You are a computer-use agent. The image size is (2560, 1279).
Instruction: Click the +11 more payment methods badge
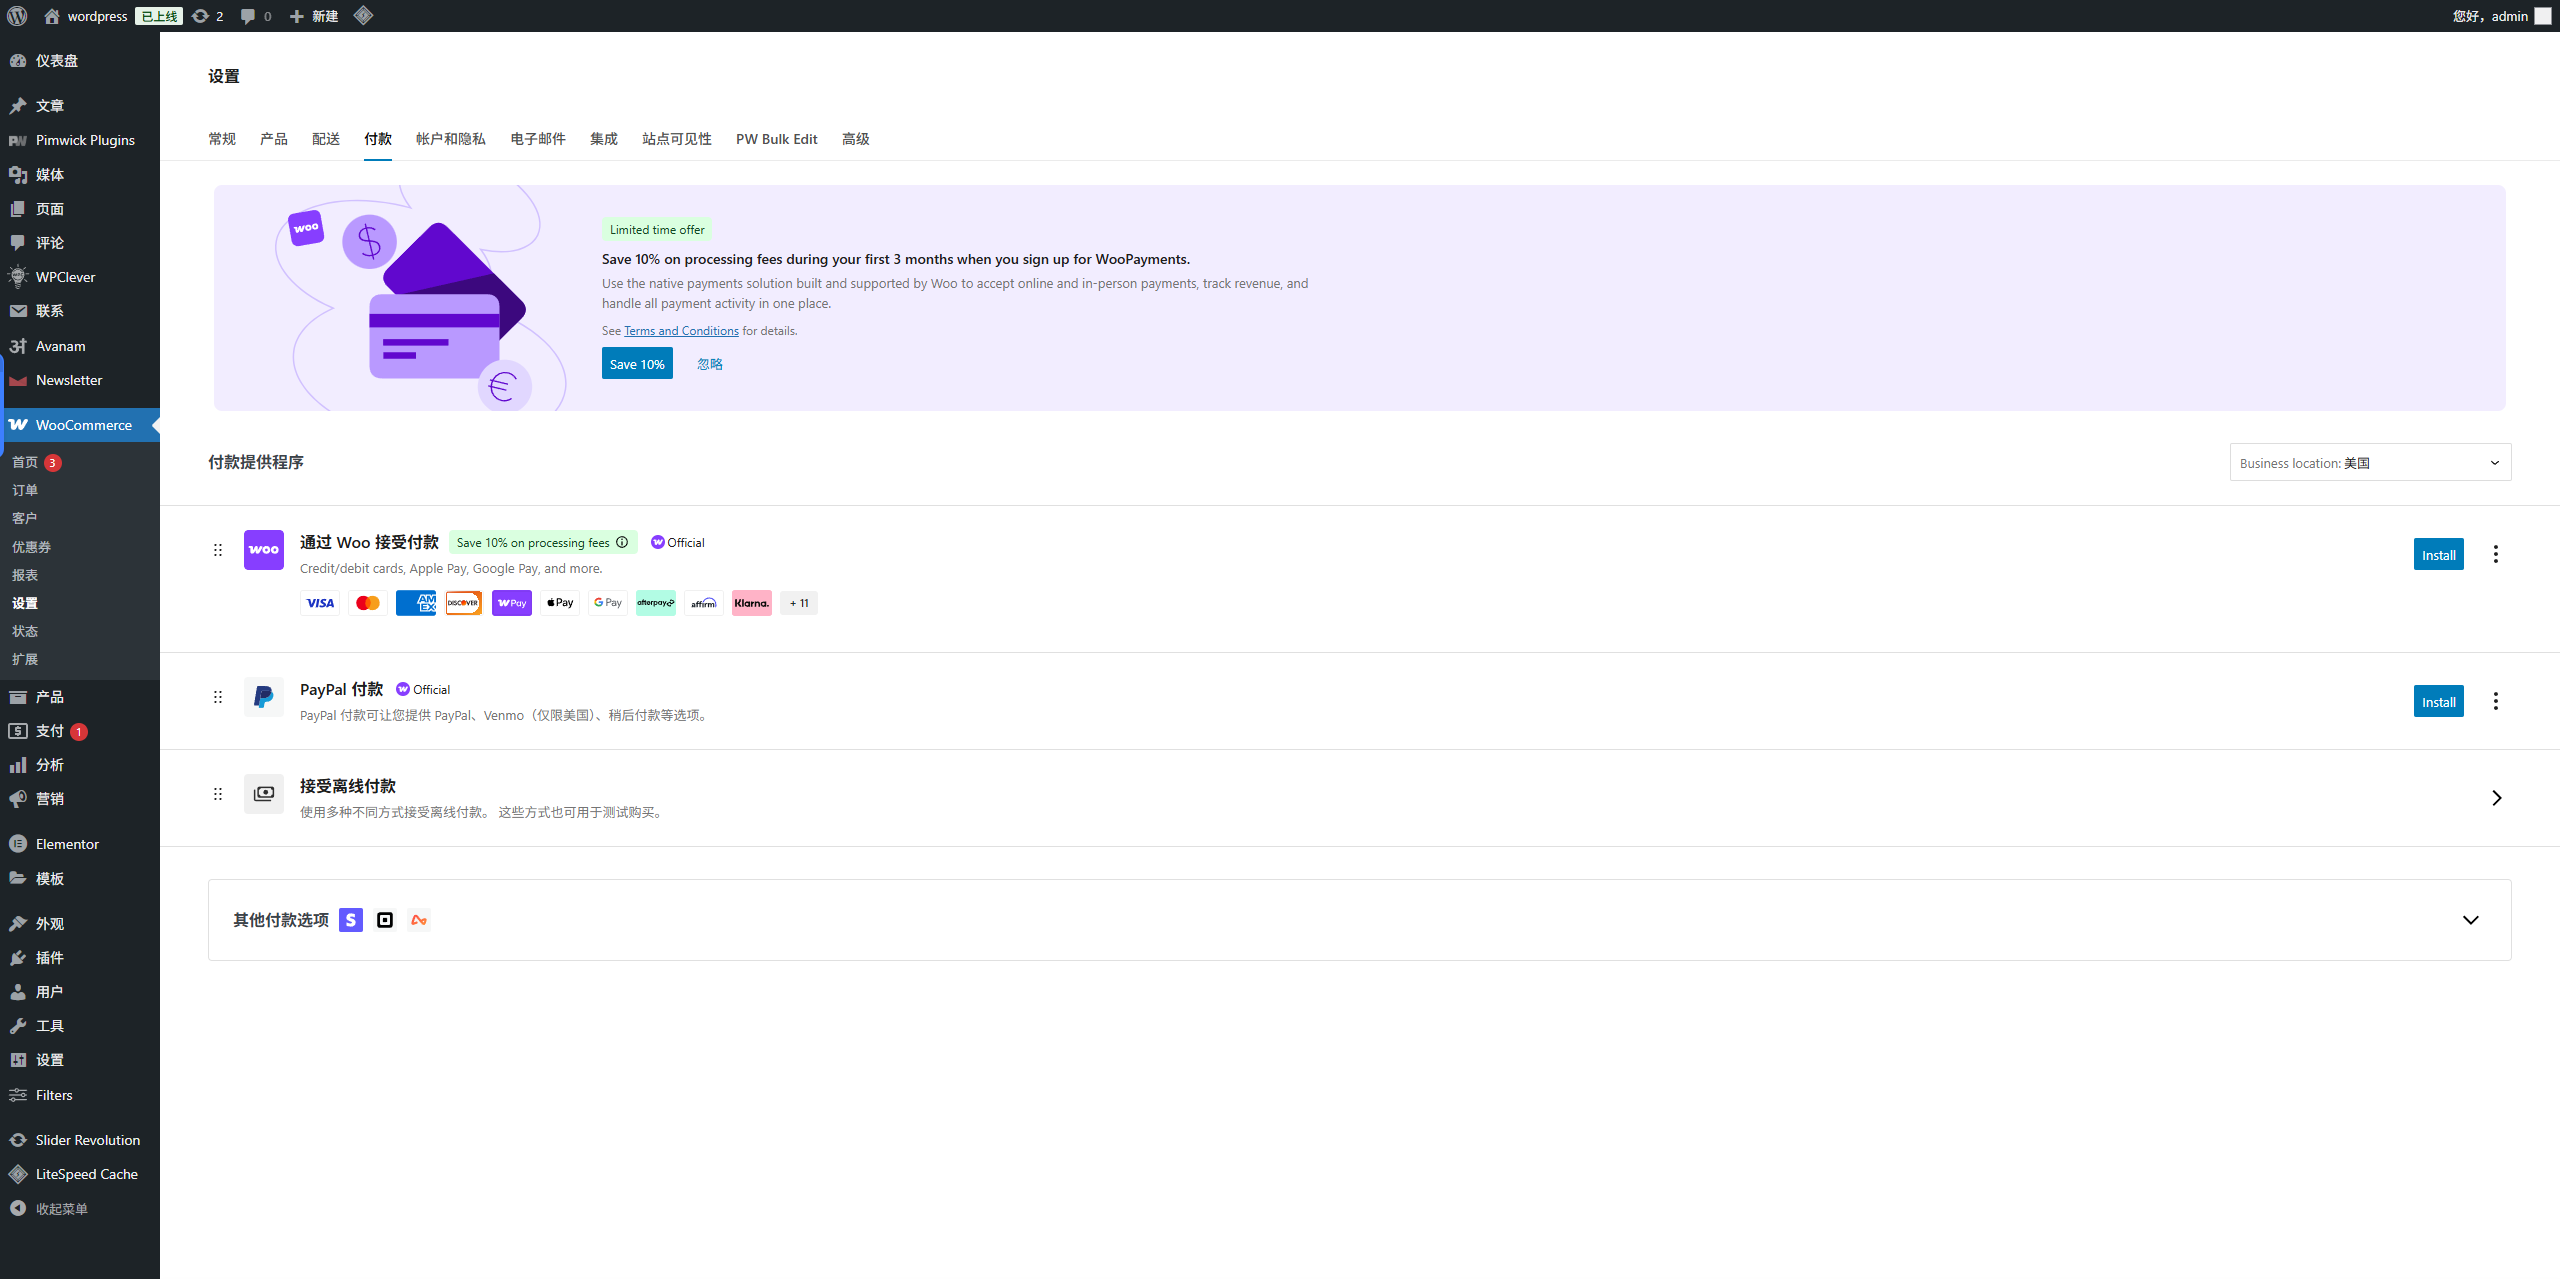click(x=799, y=603)
